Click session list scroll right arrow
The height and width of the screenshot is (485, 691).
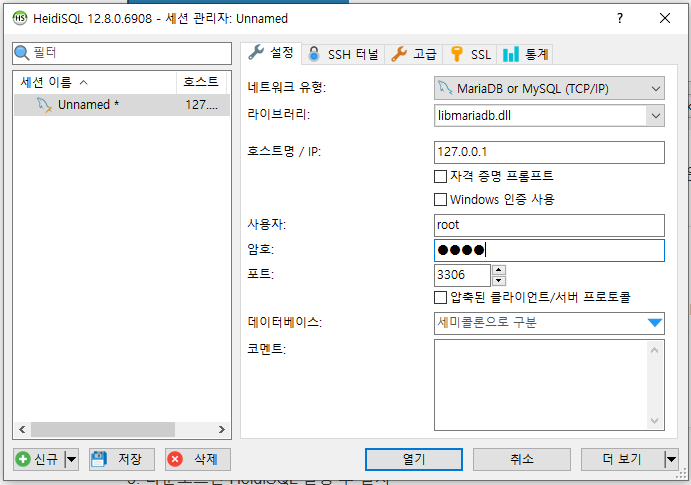pyautogui.click(x=222, y=429)
